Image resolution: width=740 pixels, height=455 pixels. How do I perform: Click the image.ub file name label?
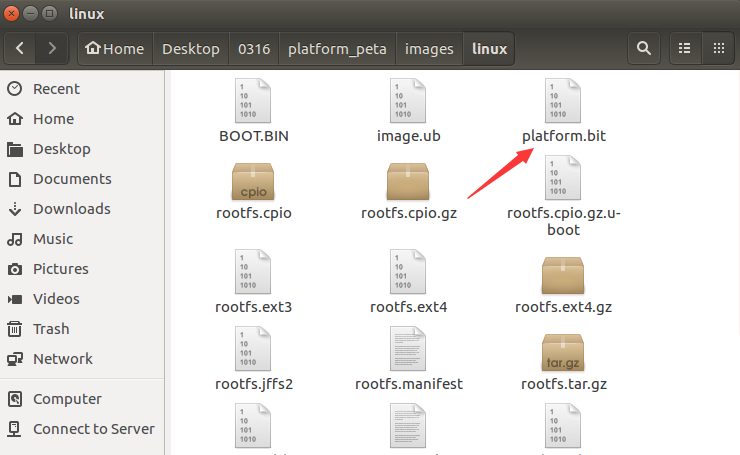(x=408, y=136)
